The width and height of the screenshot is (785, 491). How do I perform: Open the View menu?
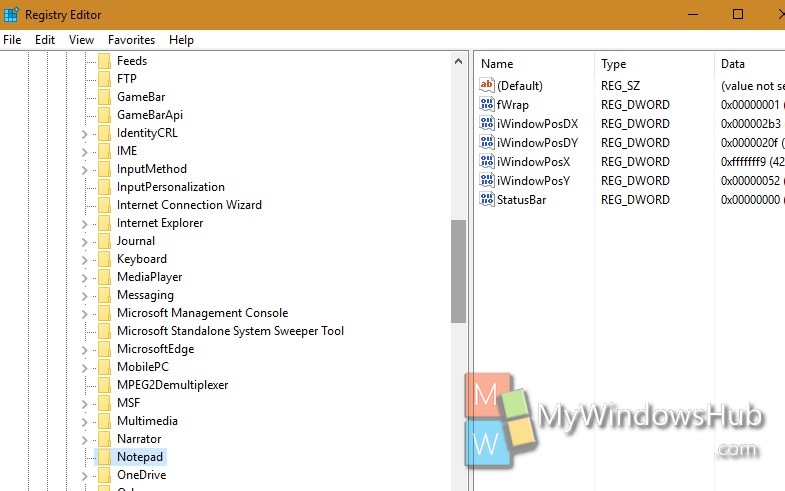click(x=81, y=40)
